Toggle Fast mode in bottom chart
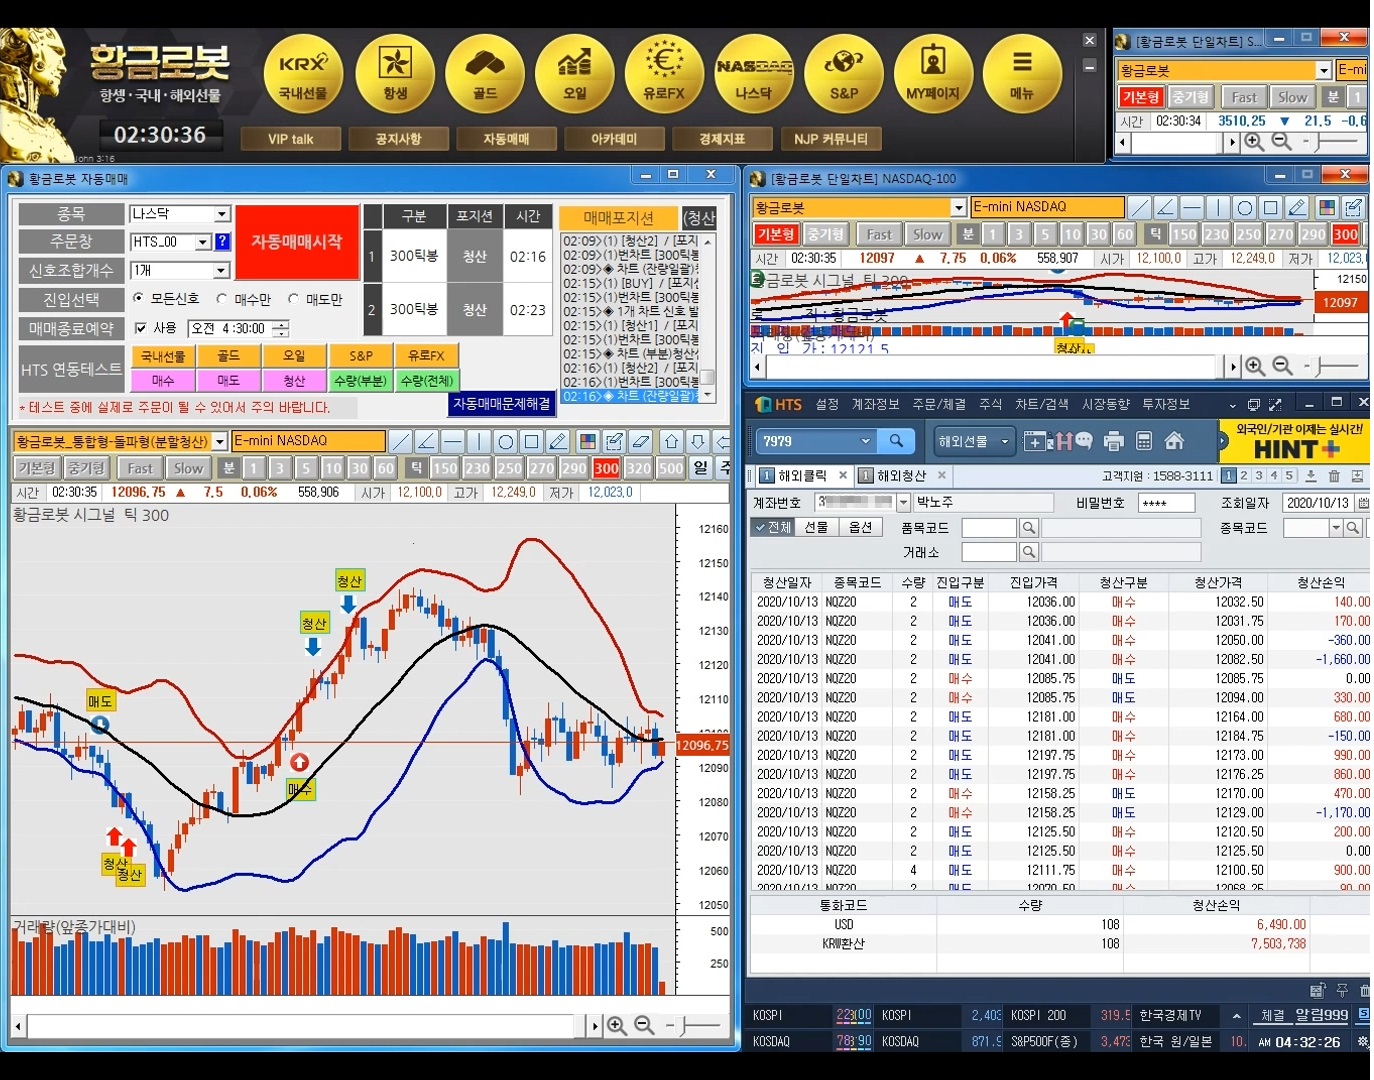This screenshot has height=1080, width=1374. pyautogui.click(x=140, y=468)
